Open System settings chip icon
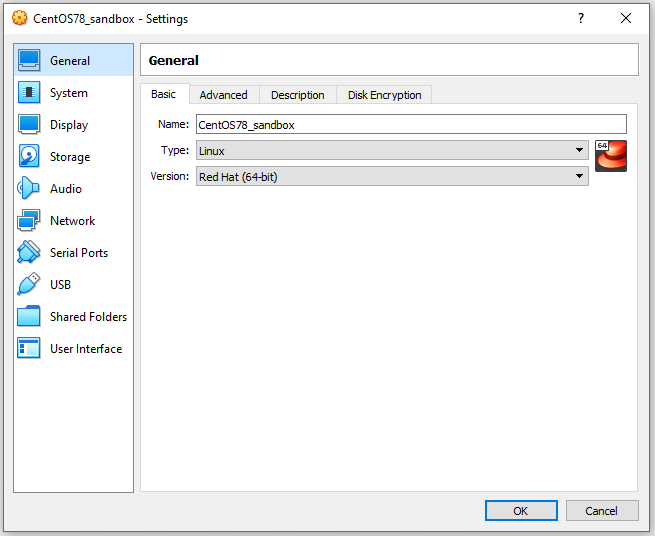This screenshot has height=536, width=655. tap(29, 93)
